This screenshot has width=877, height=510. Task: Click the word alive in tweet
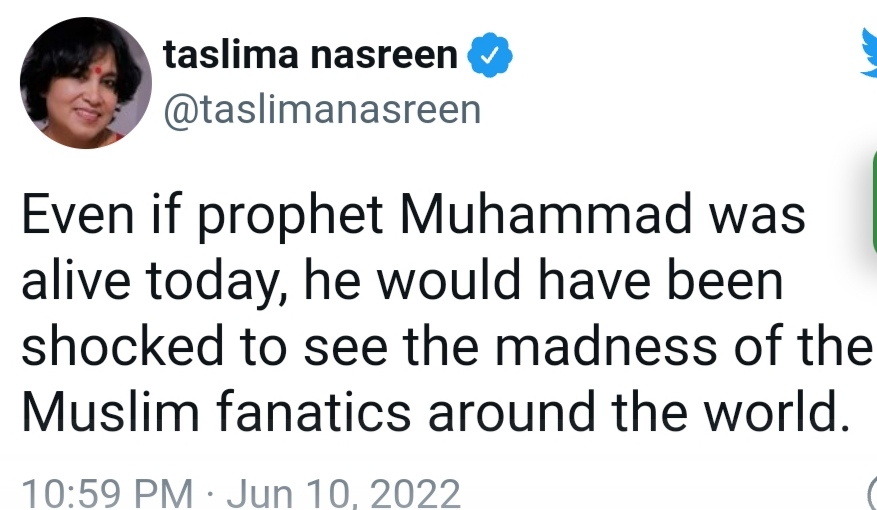(x=76, y=280)
